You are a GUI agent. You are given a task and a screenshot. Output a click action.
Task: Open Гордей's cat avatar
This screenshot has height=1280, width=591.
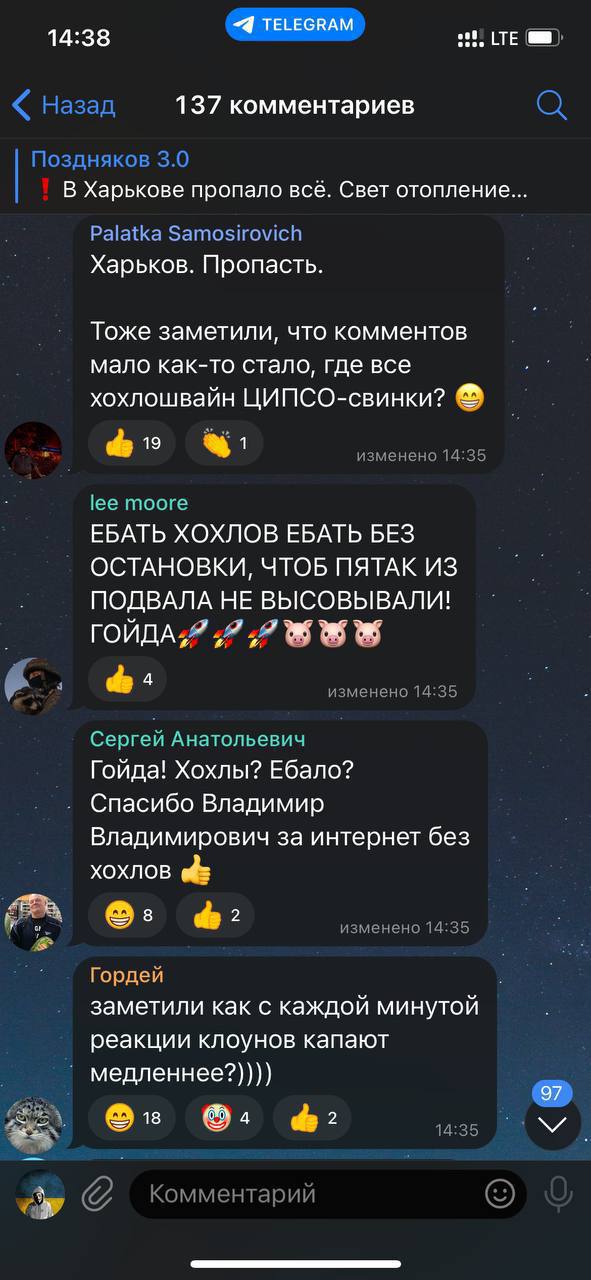click(x=34, y=1124)
